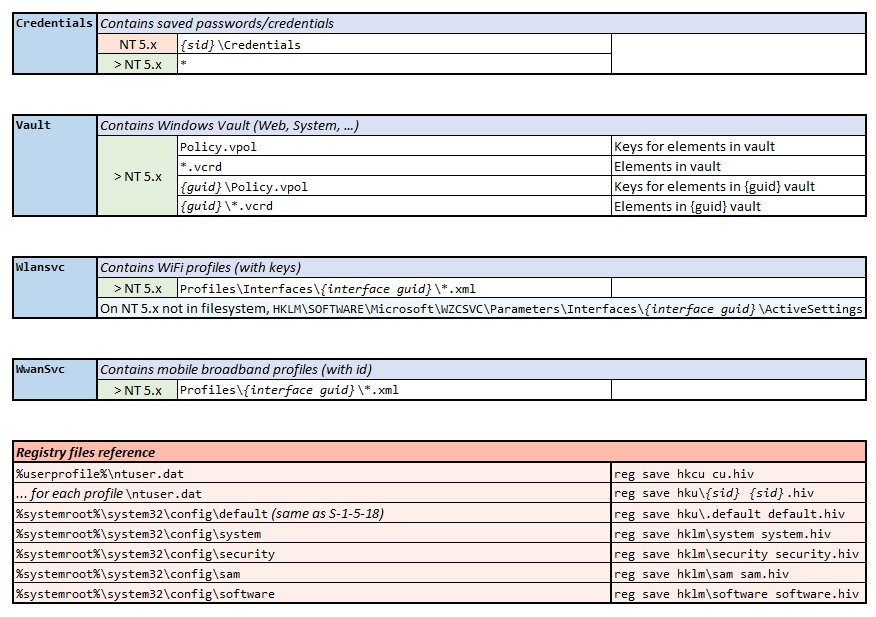876x617 pixels.
Task: Click 'Contains WiFi profiles (with keys)' text
Action: click(x=200, y=268)
